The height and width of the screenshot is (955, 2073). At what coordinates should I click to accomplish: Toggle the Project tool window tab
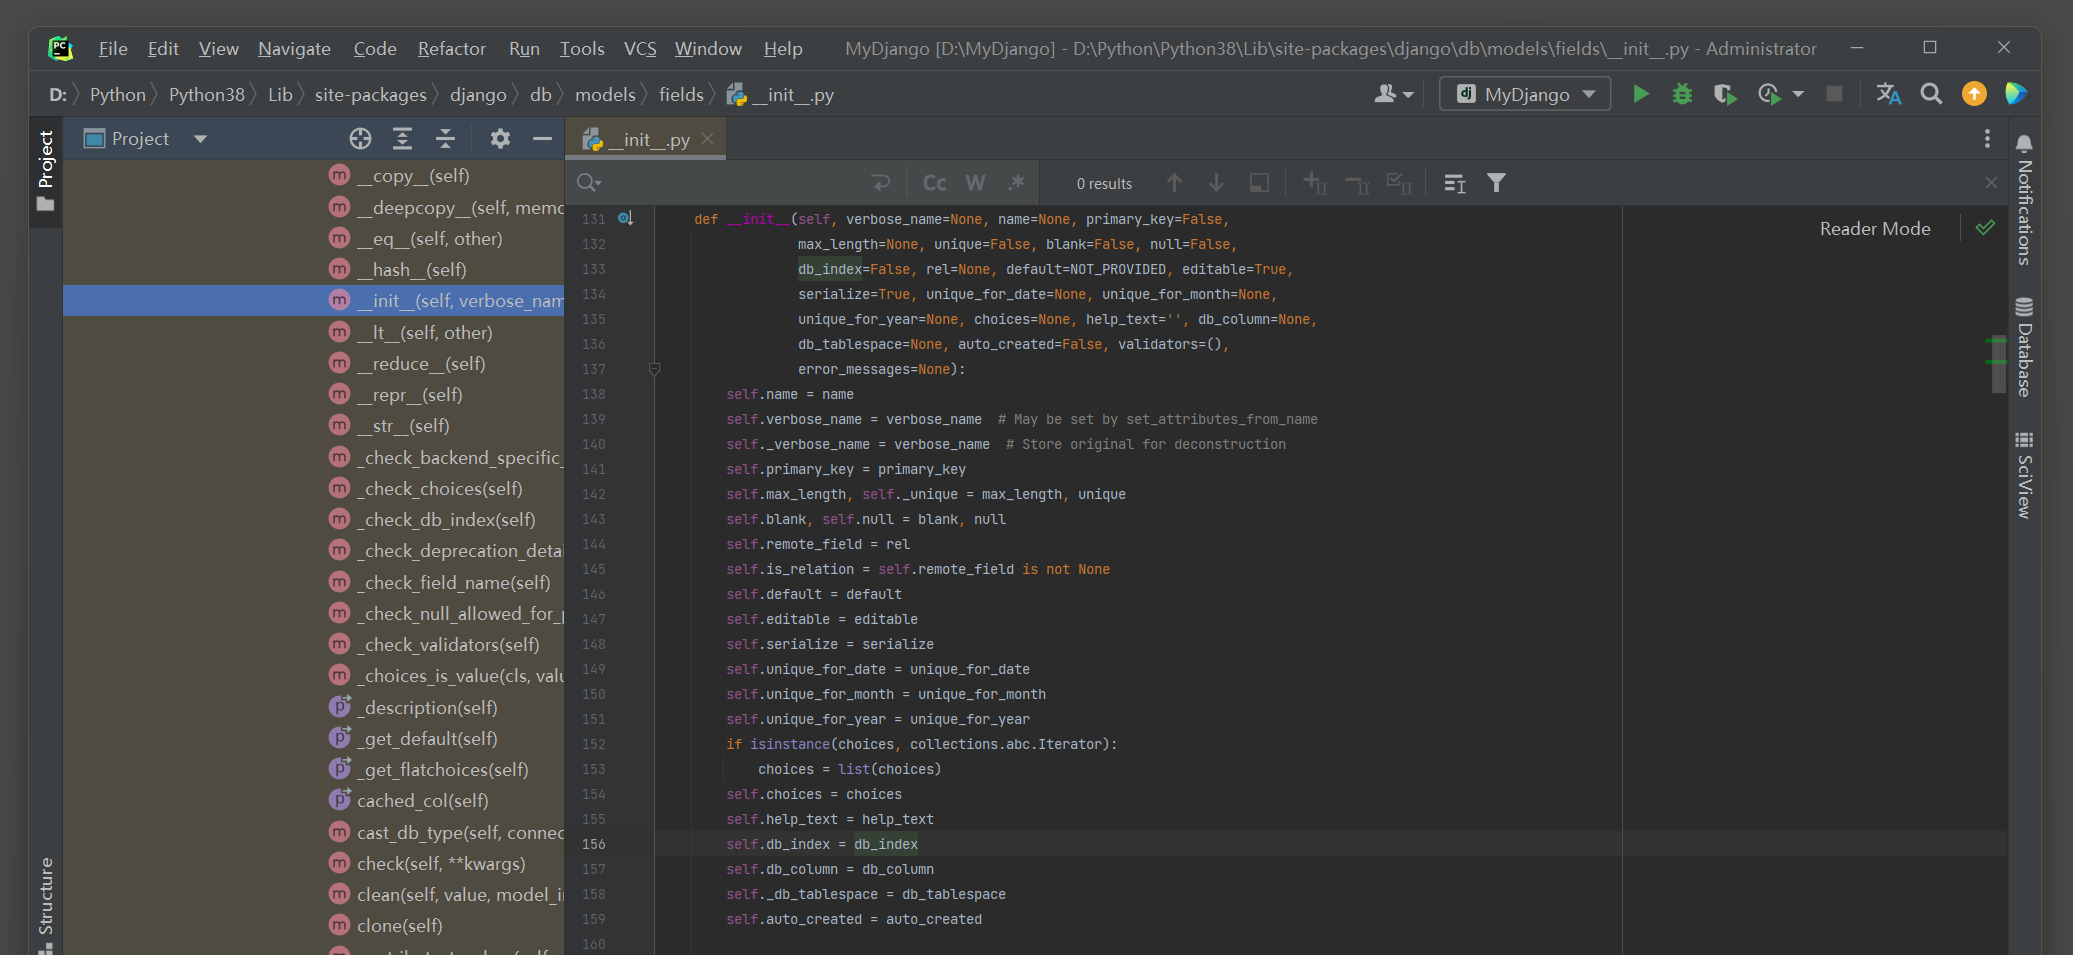click(45, 170)
